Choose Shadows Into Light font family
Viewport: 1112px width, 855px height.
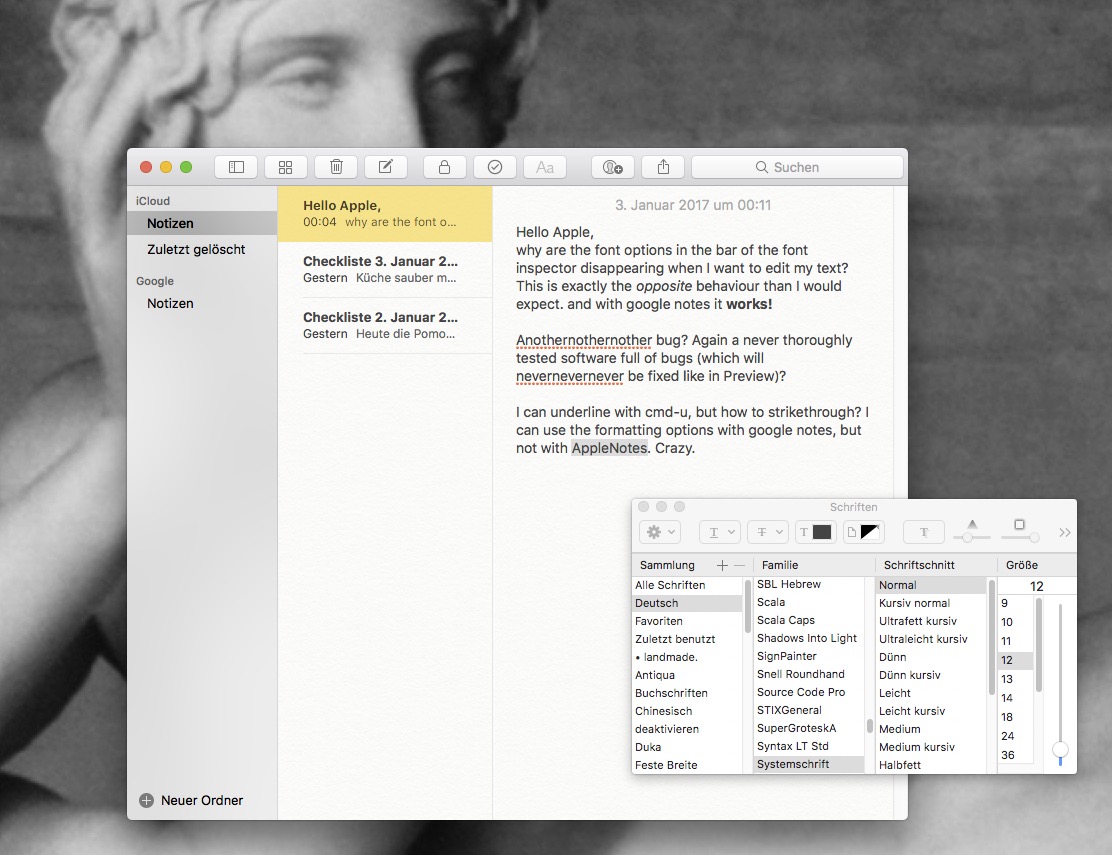(x=808, y=638)
